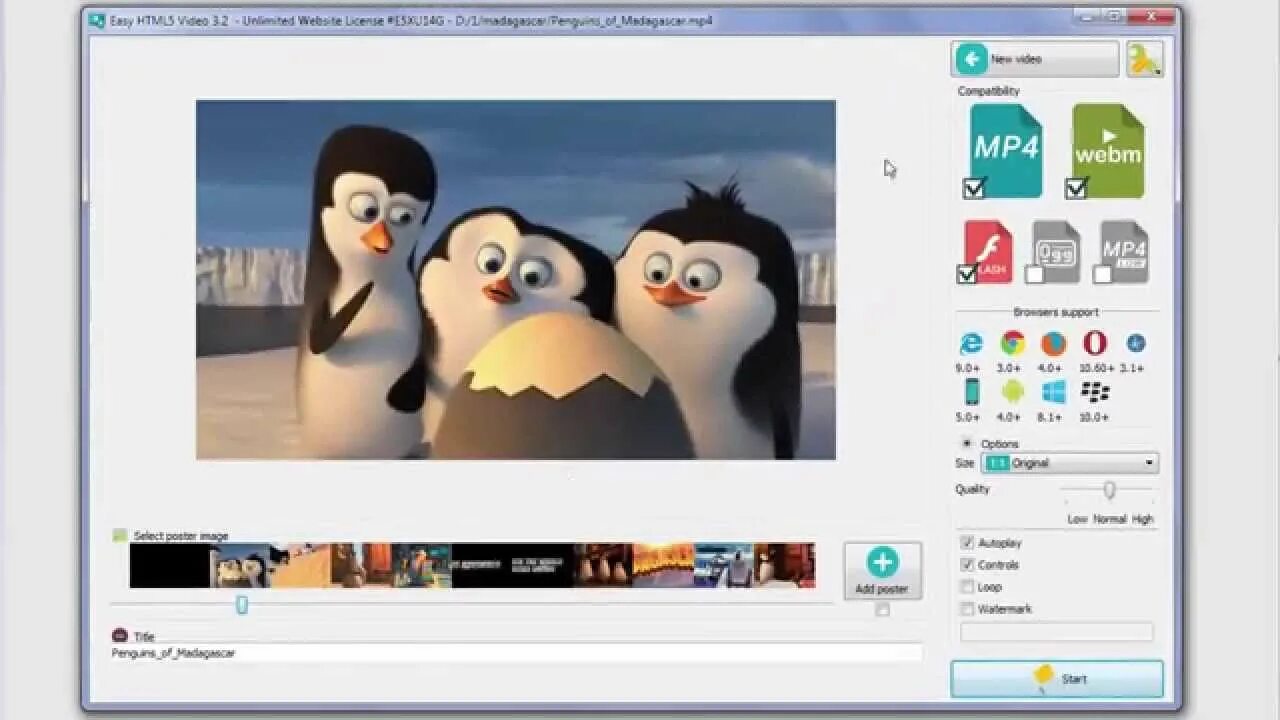1280x720 pixels.
Task: Toggle the Autoplay checkbox
Action: [967, 543]
